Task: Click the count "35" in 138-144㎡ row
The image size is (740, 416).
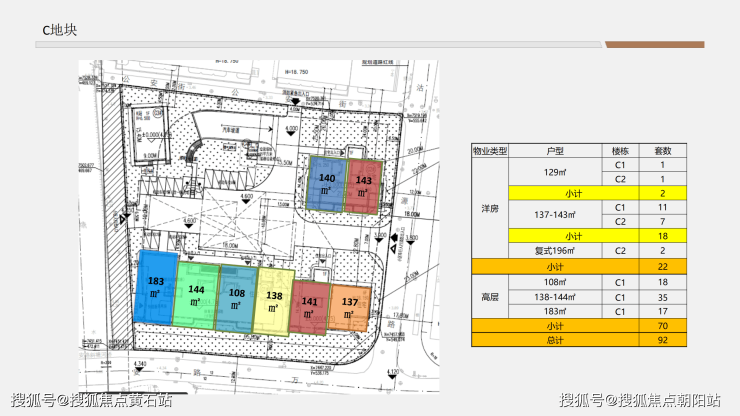Action: pos(663,297)
